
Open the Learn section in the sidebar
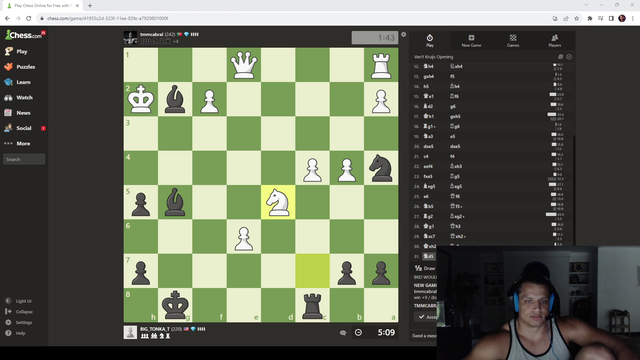18,82
